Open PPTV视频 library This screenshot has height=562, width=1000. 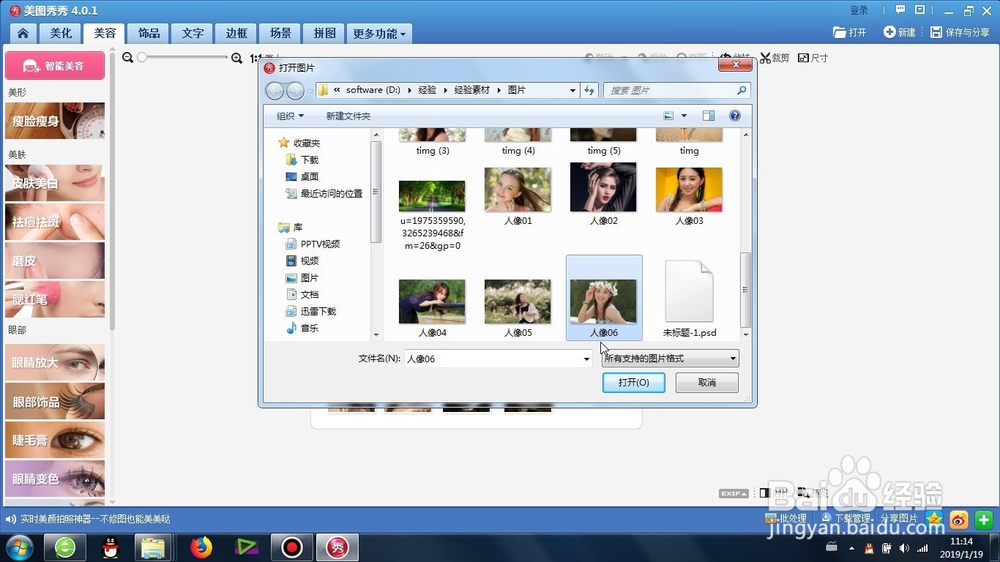tap(320, 244)
